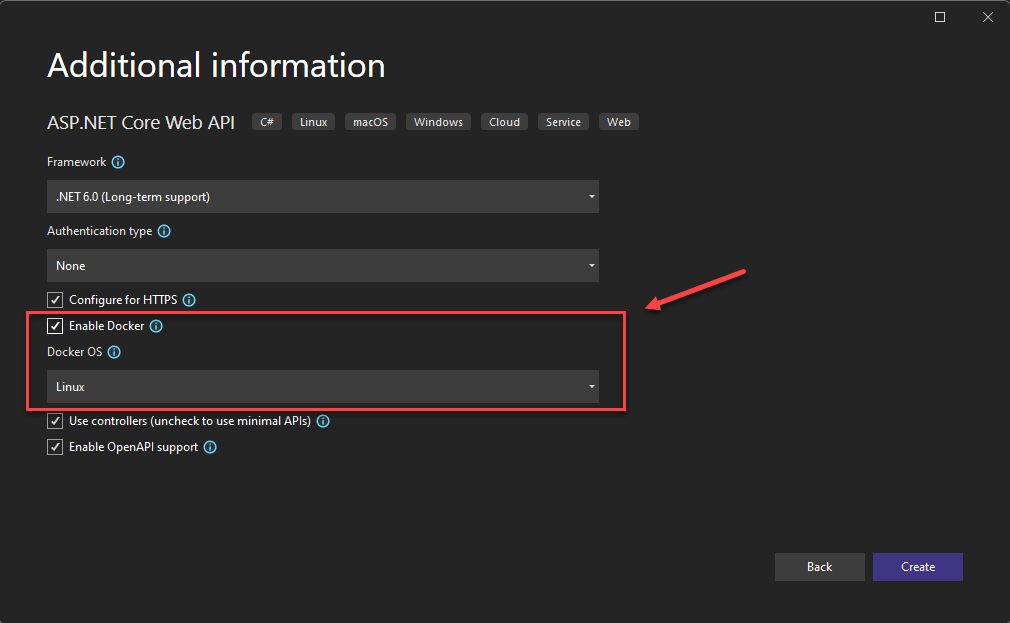Click the maximize icon in the title bar
The width and height of the screenshot is (1010, 623).
tap(938, 16)
